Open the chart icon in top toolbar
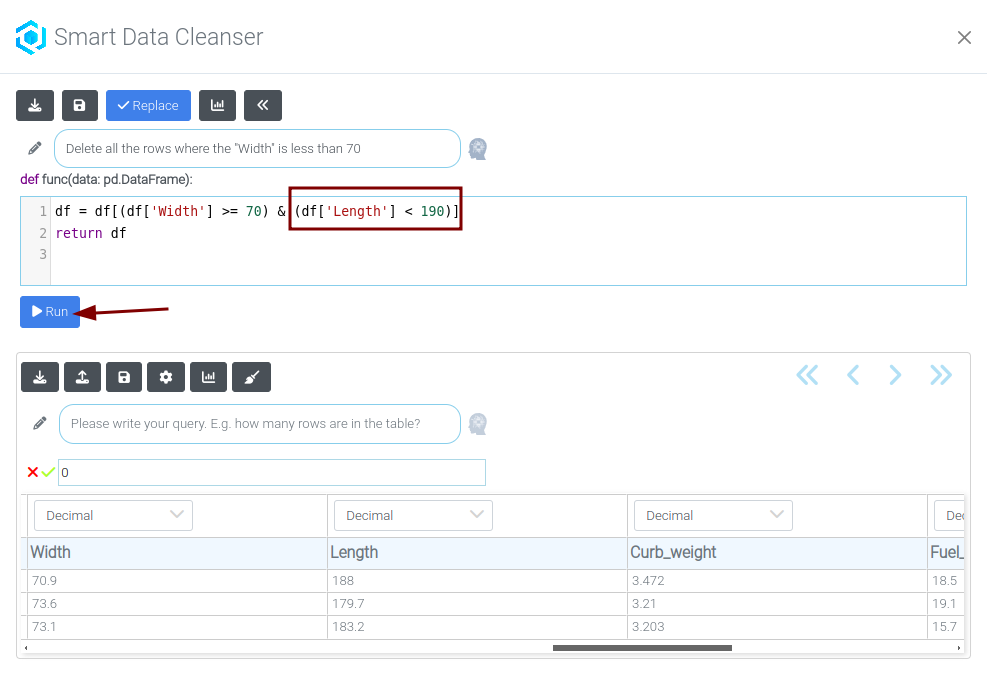This screenshot has width=987, height=675. pos(217,105)
